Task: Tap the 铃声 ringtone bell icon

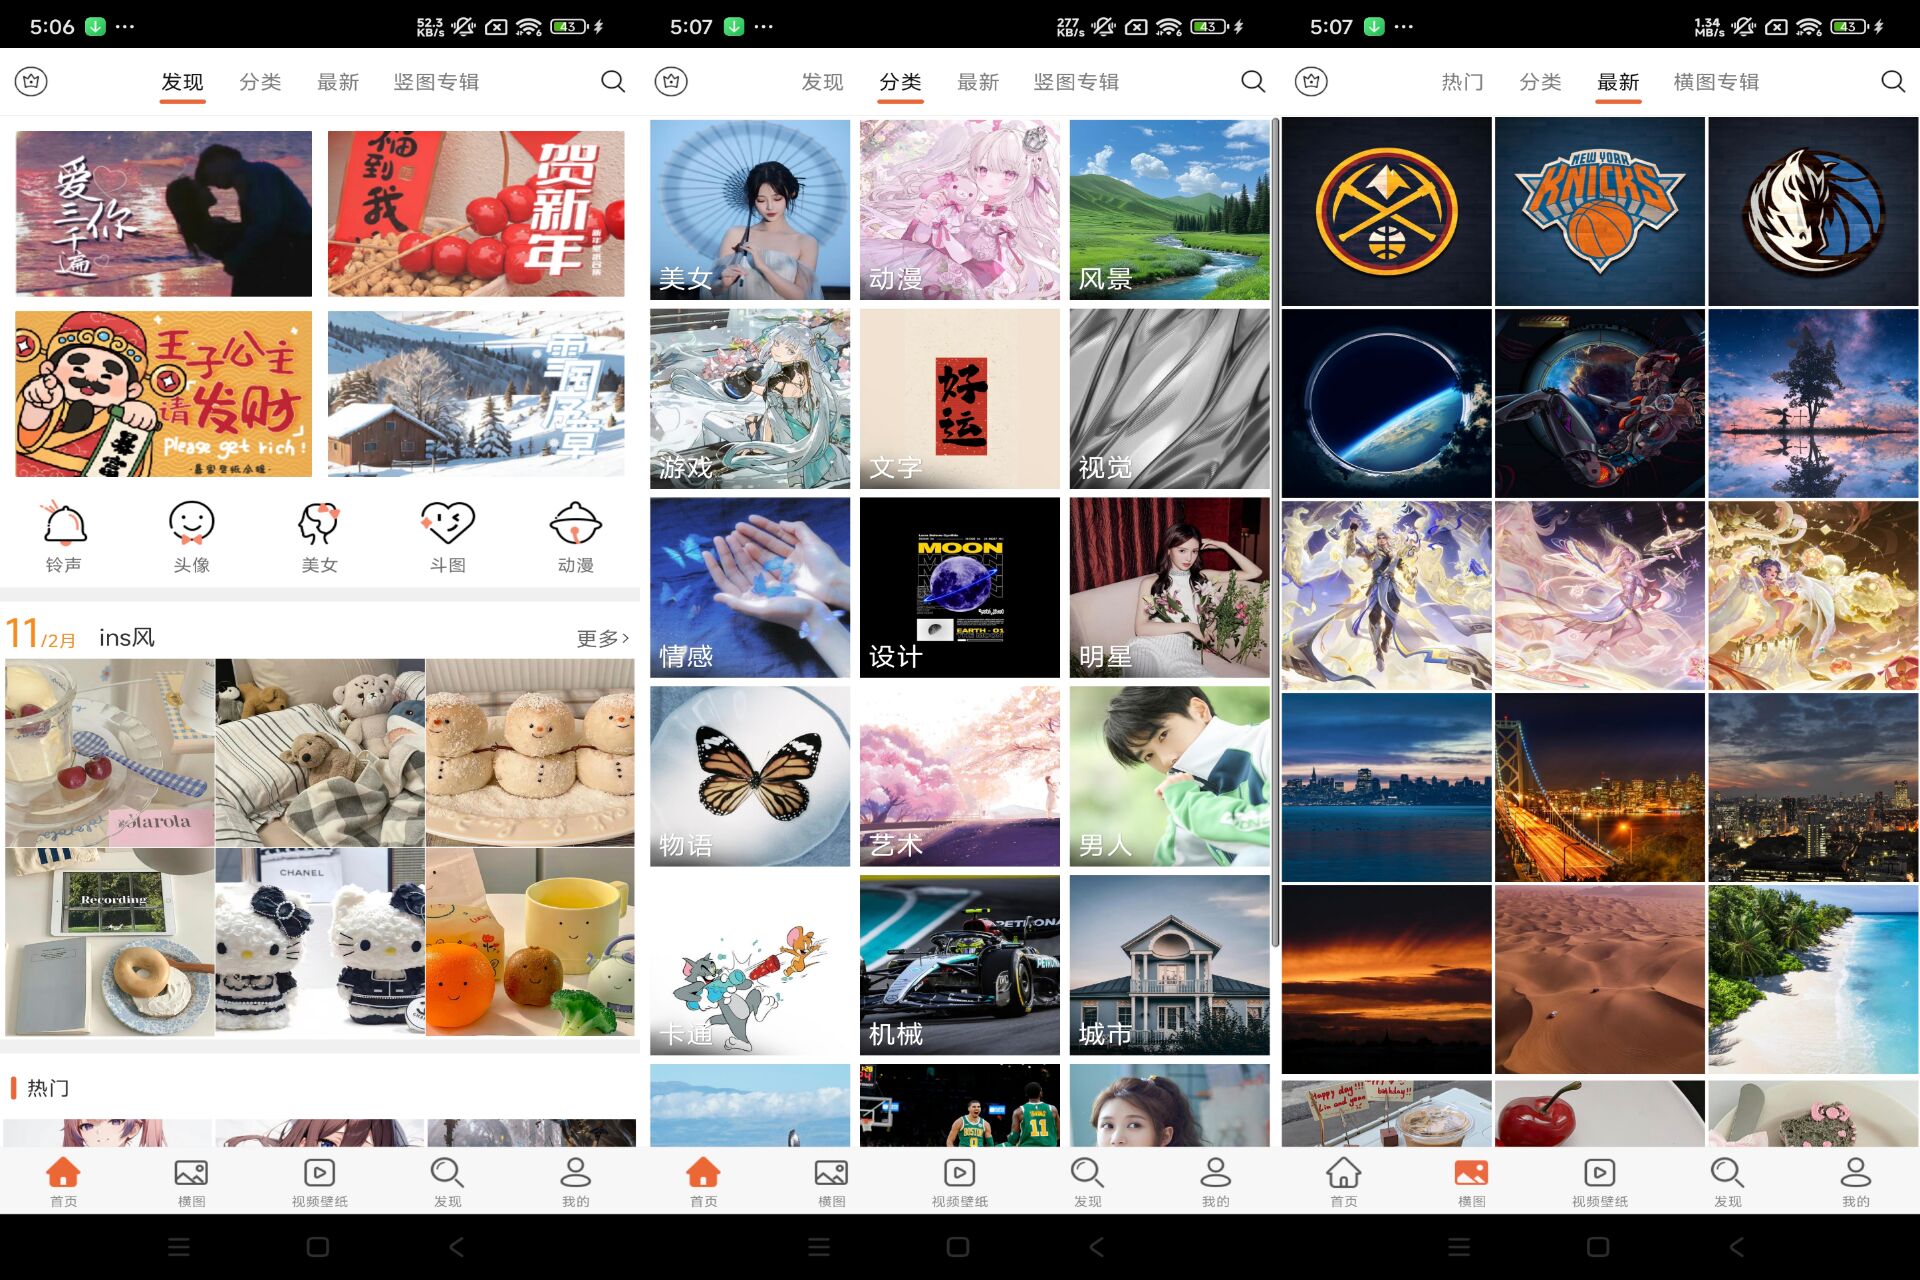Action: coord(64,525)
